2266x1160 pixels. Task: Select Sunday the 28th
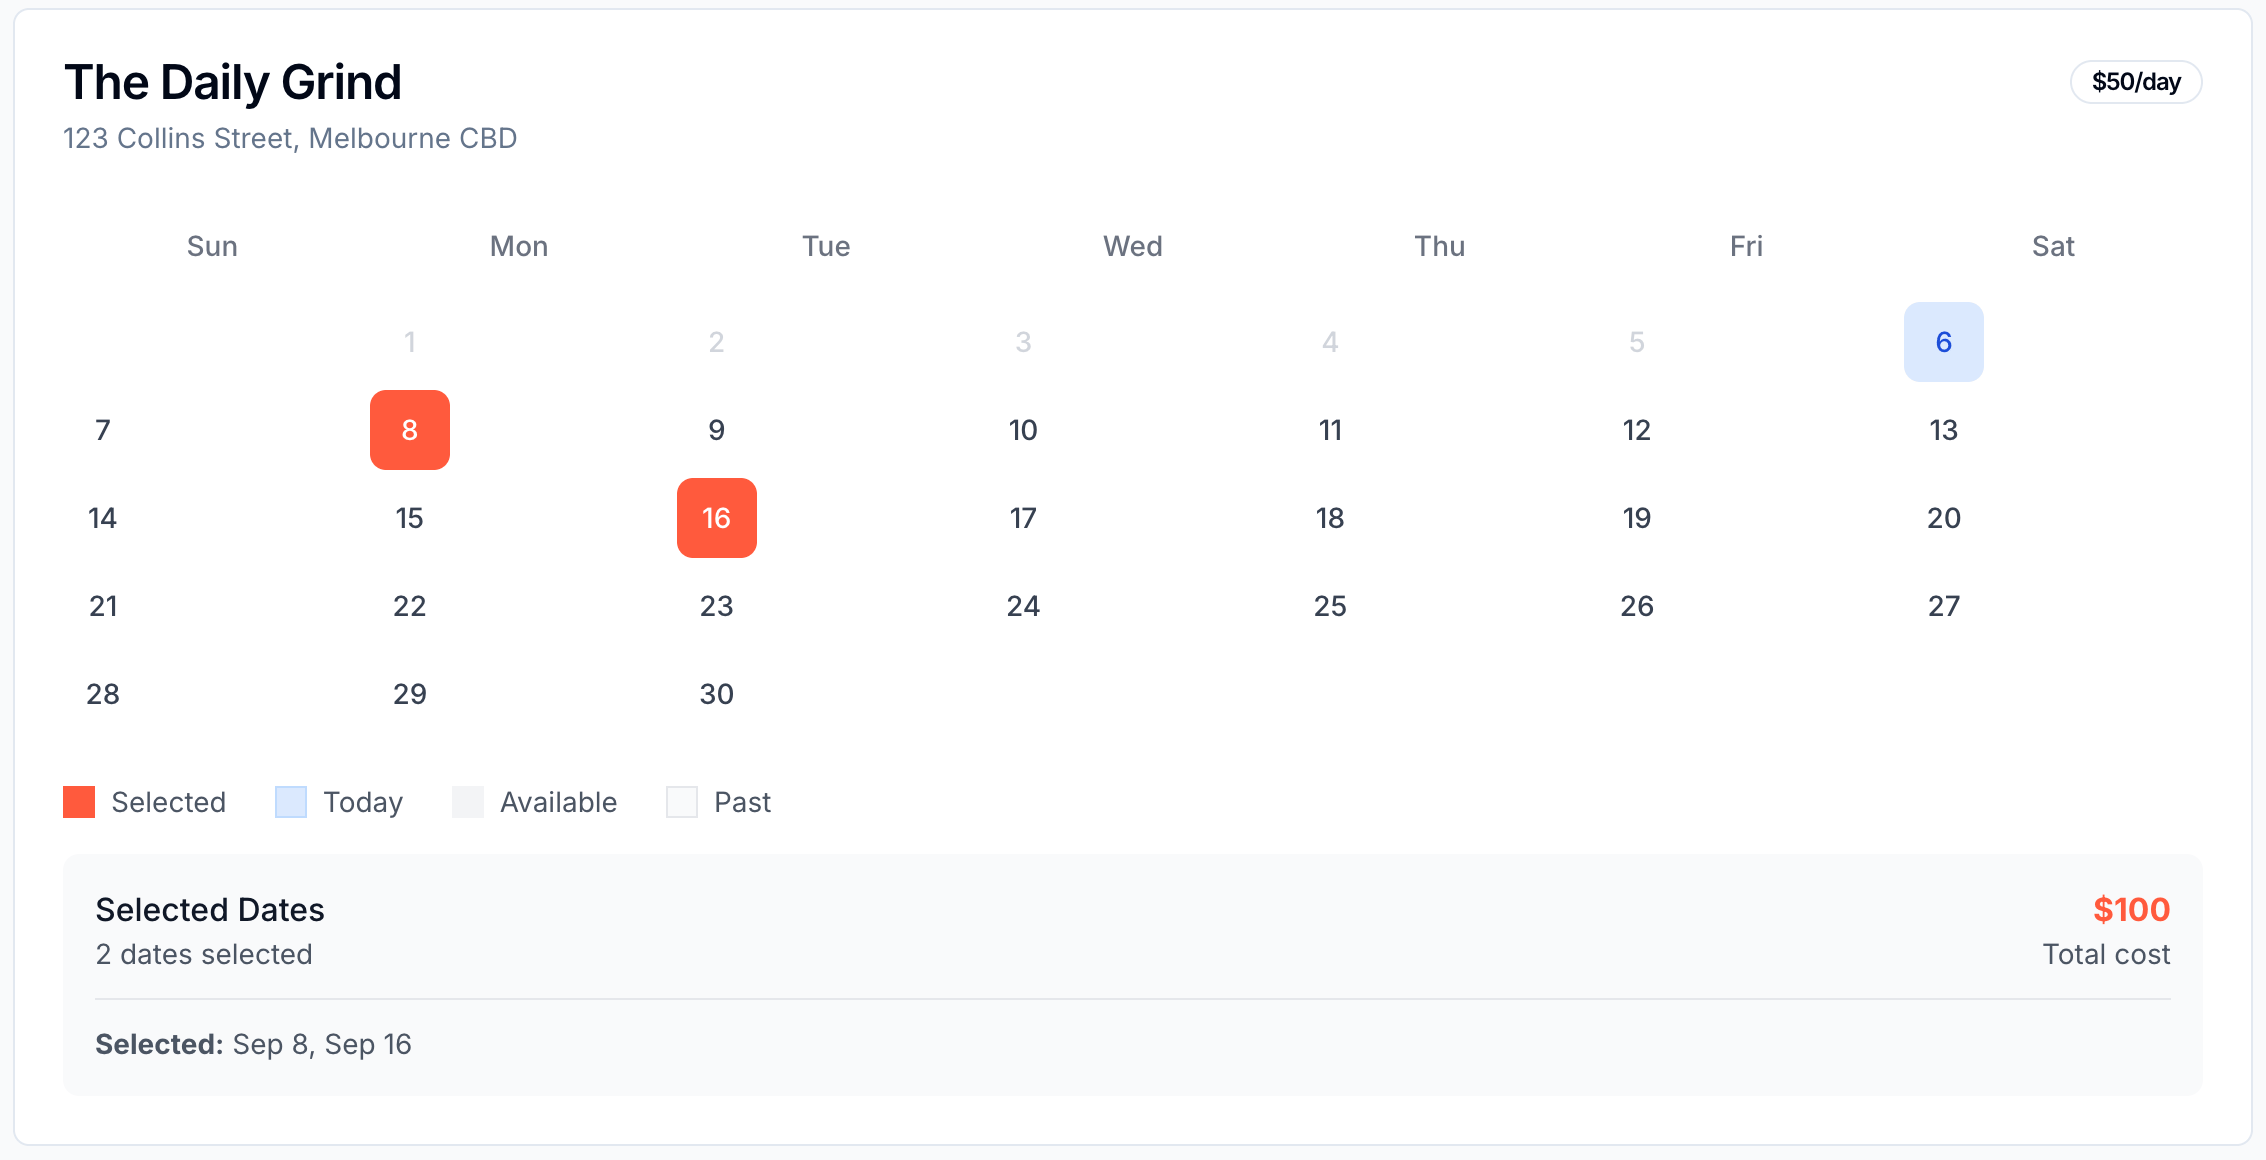tap(102, 694)
